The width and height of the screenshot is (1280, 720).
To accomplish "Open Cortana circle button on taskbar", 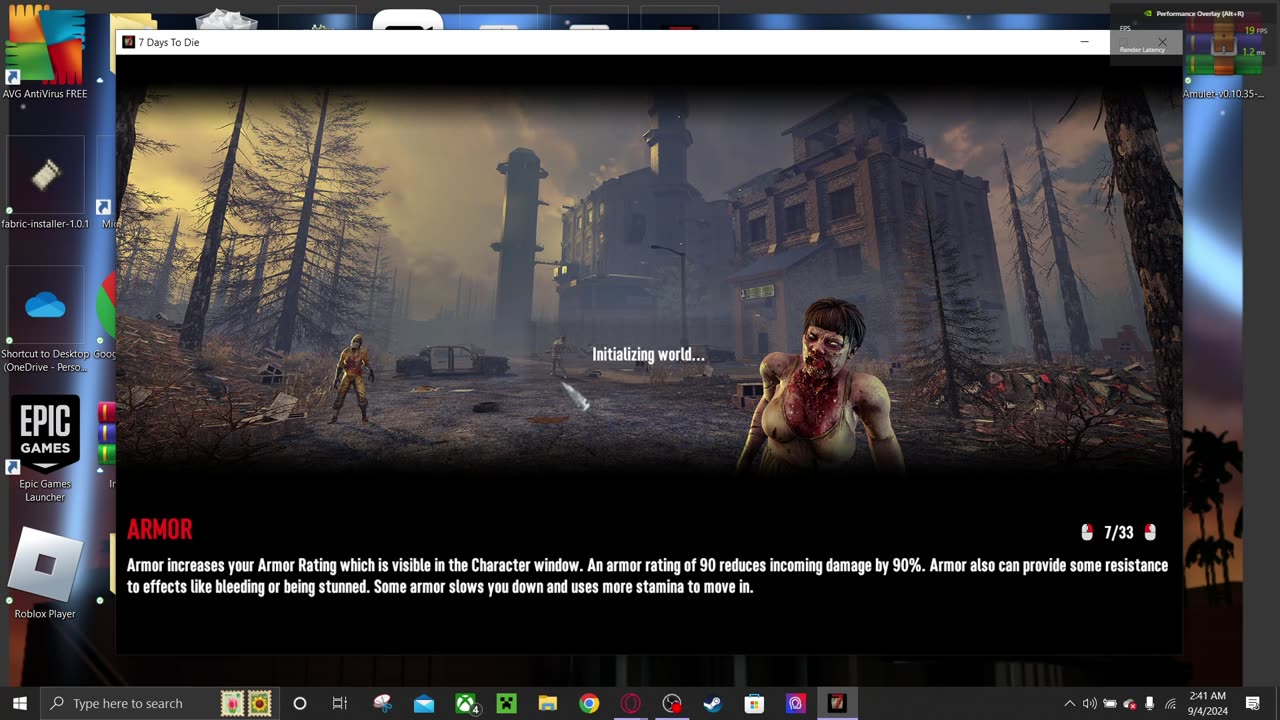I will coord(299,703).
